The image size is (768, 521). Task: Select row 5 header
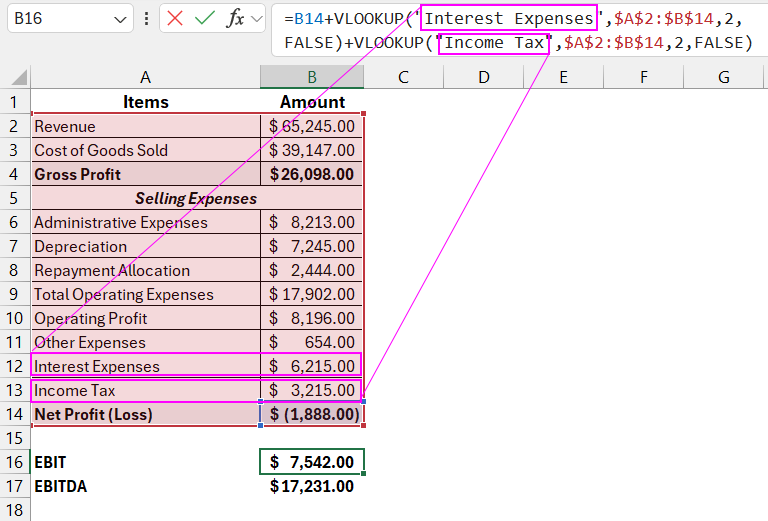click(x=14, y=198)
